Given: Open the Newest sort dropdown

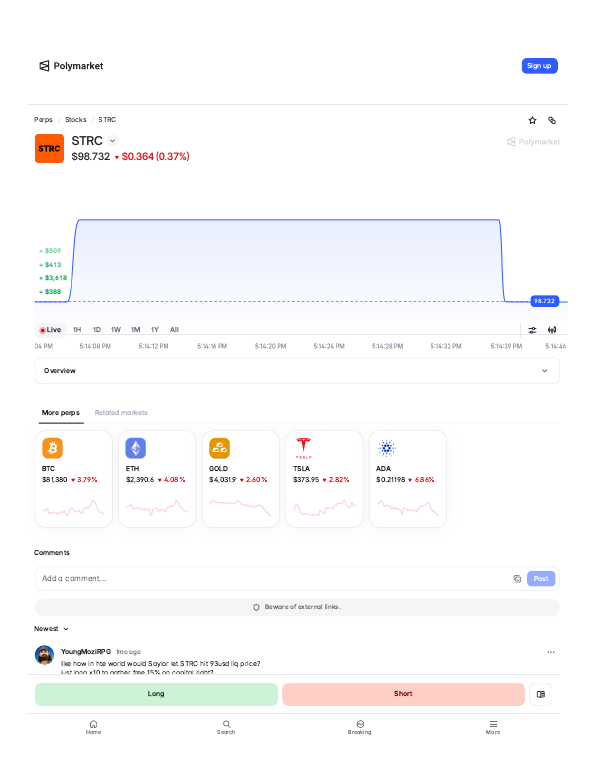Looking at the screenshot, I should (x=51, y=629).
